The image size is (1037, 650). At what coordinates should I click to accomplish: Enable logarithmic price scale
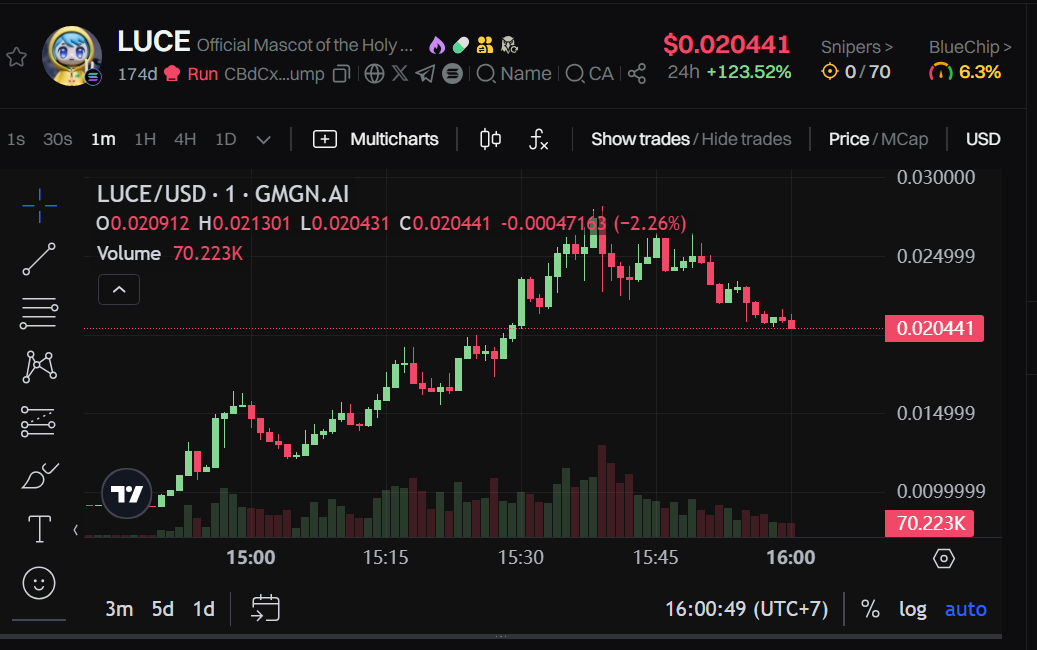click(x=912, y=608)
